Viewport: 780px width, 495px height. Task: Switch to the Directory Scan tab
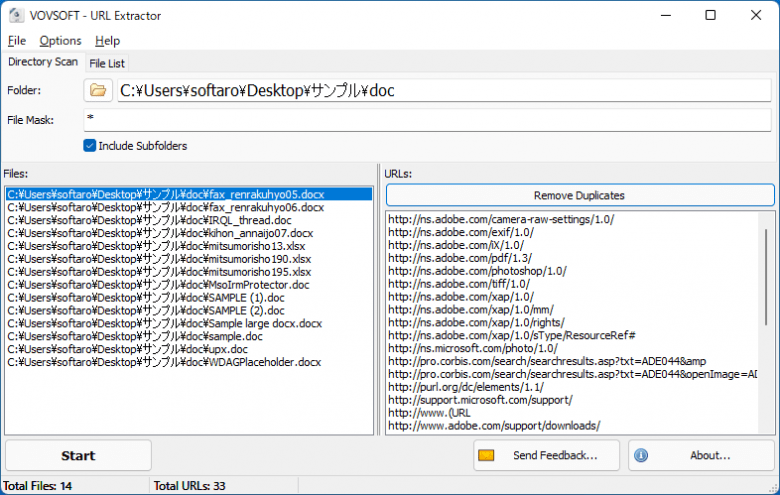[x=43, y=62]
